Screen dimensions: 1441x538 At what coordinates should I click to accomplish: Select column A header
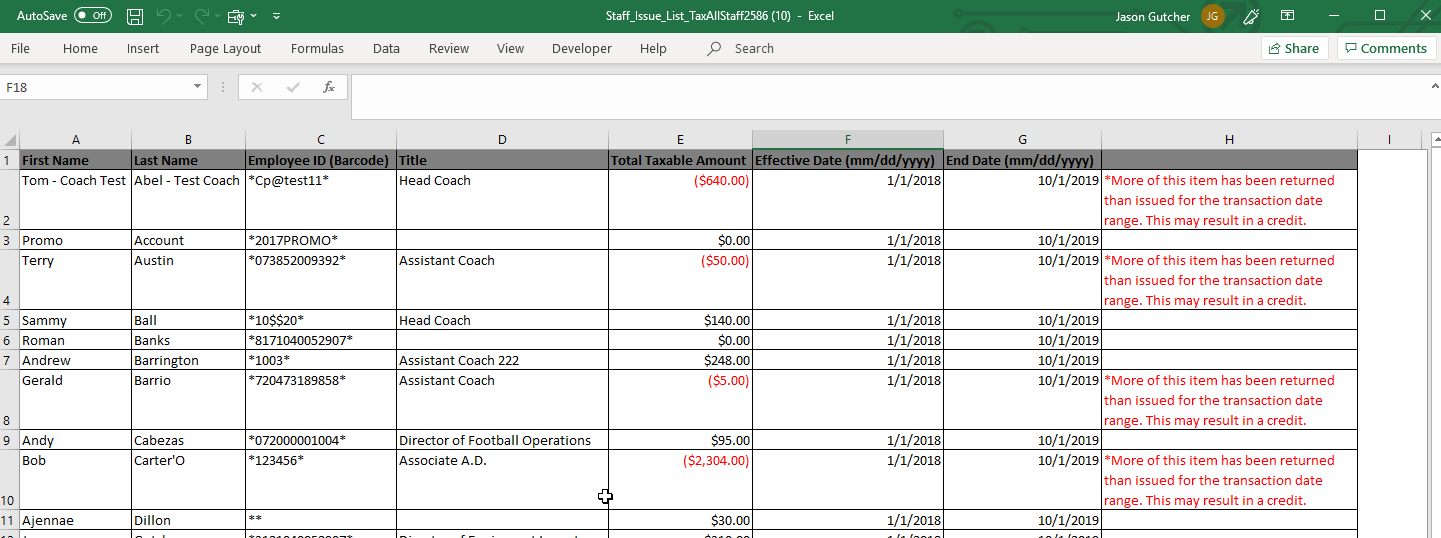(x=76, y=140)
